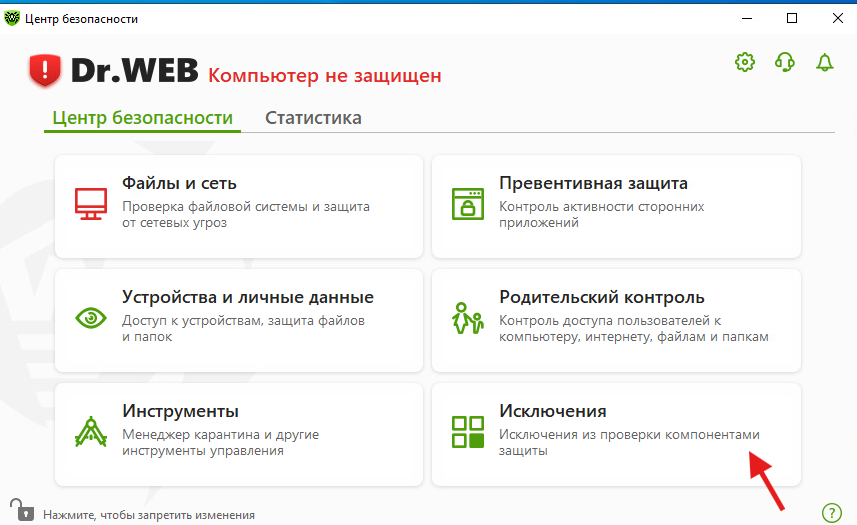Viewport: 857px width, 525px height.
Task: Click the red monitor icon for Files and Network
Action: (x=91, y=204)
